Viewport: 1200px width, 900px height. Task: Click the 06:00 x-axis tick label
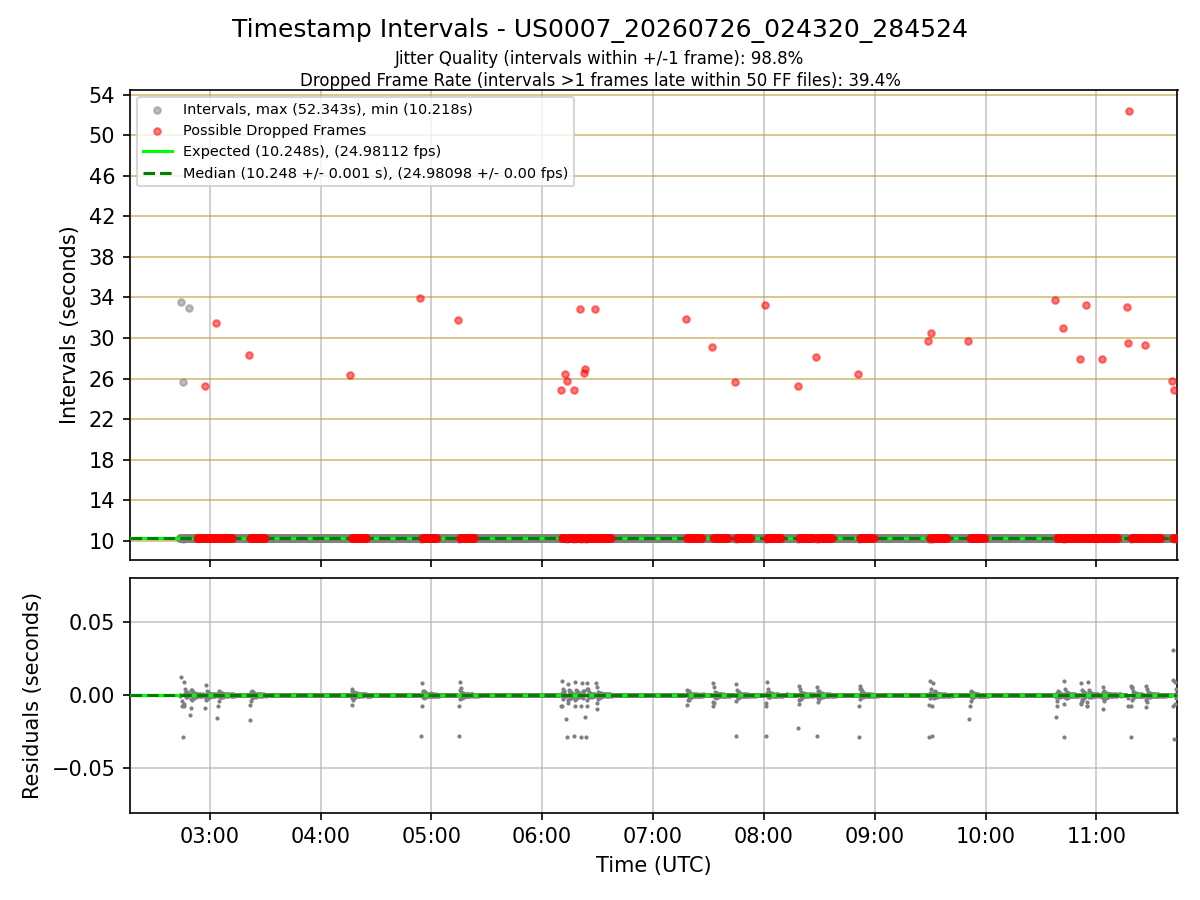tap(542, 837)
